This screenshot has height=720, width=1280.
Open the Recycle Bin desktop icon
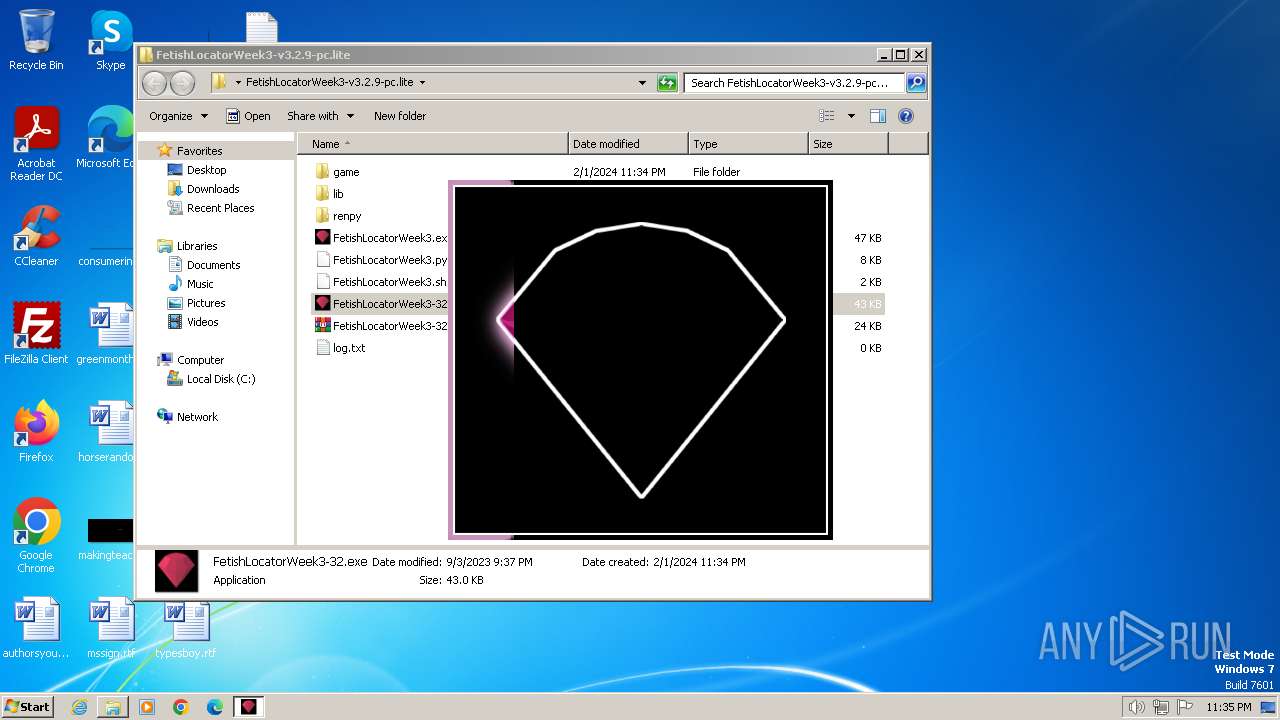click(x=36, y=40)
